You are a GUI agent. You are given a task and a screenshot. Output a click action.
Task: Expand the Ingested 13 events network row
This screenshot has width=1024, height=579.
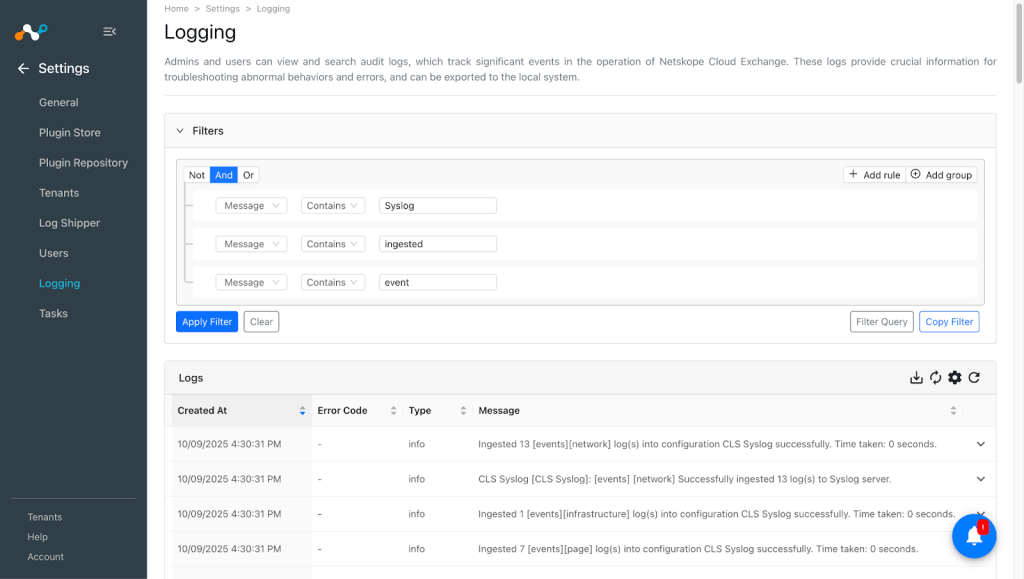[980, 444]
